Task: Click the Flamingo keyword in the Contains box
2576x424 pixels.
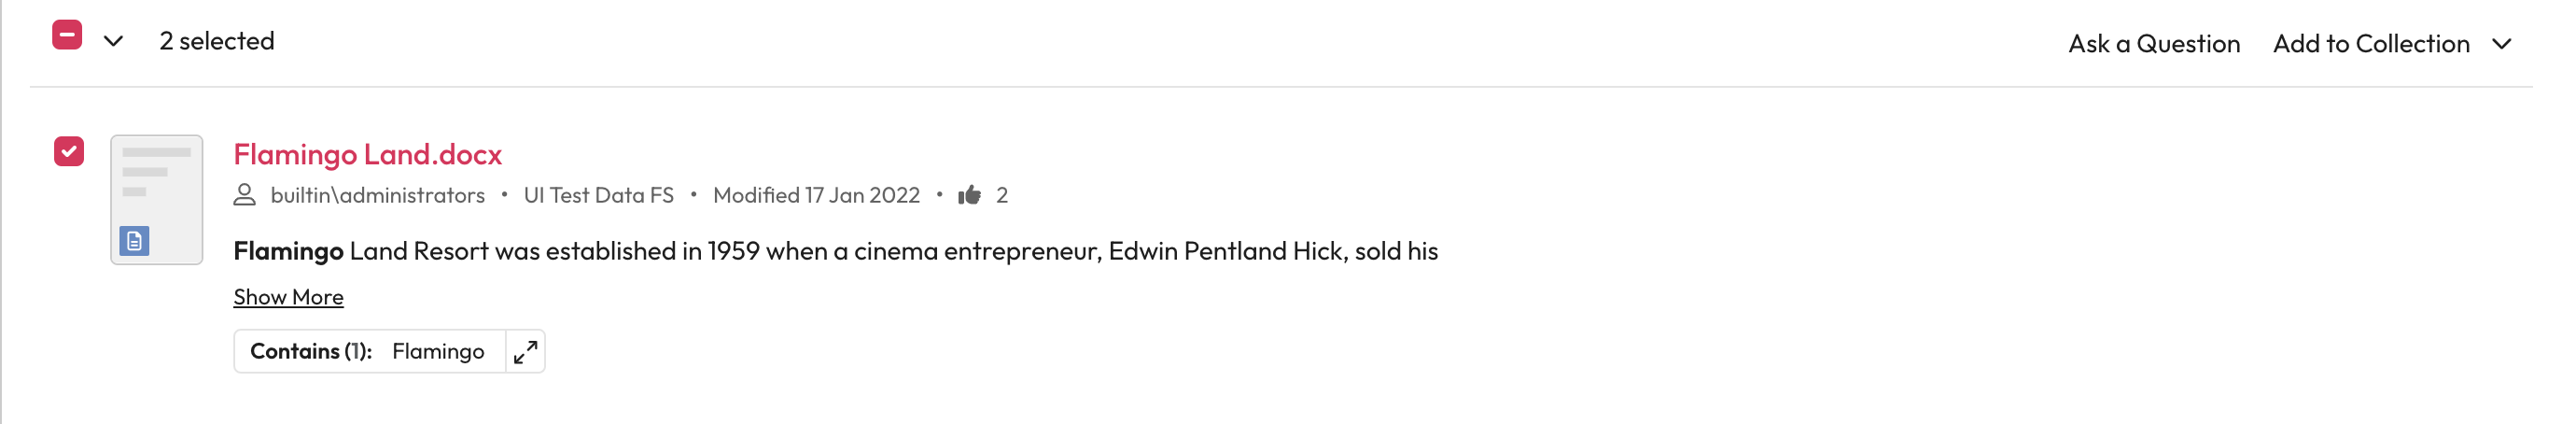Action: tap(438, 351)
